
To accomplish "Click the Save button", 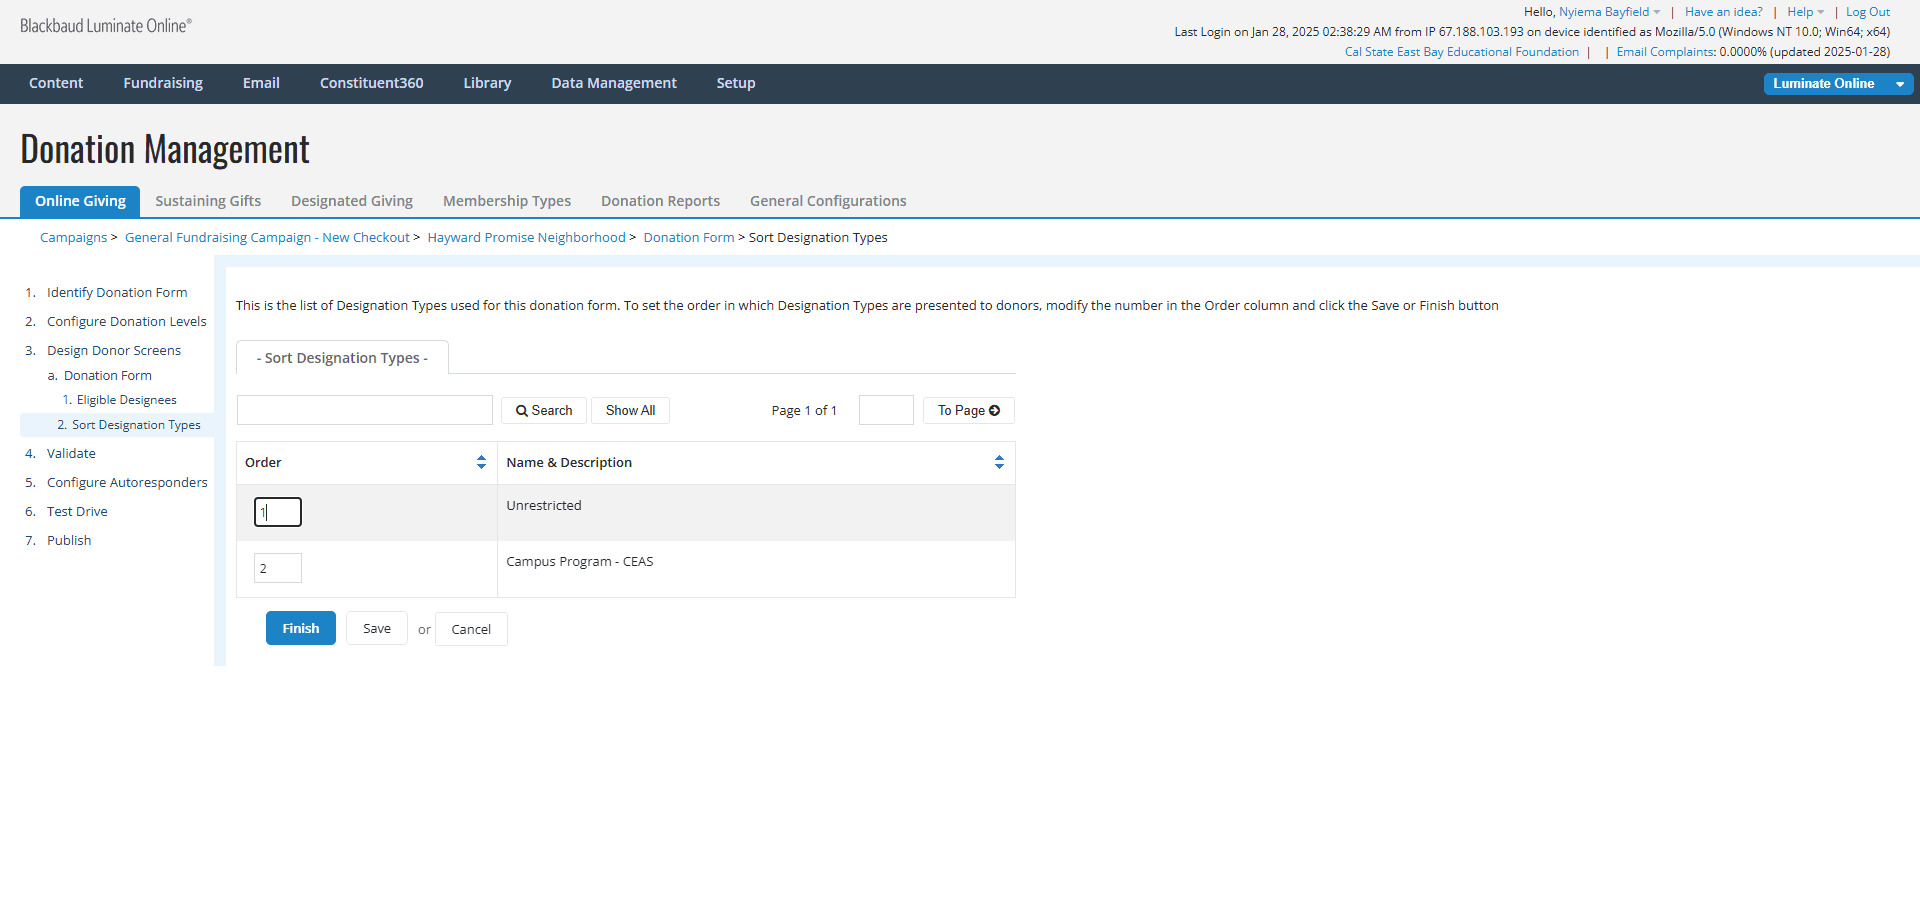I will (377, 628).
